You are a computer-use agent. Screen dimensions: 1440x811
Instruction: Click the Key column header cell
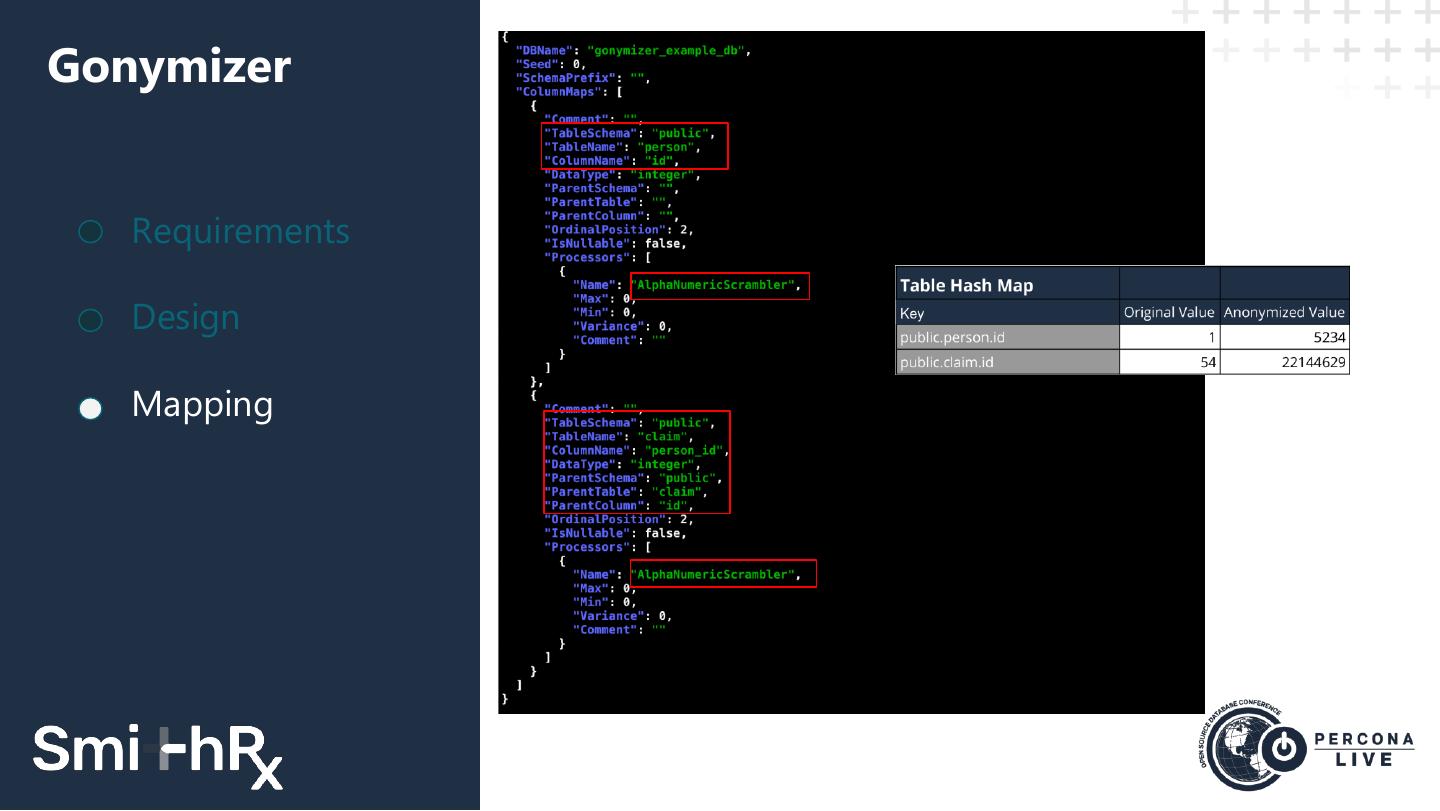[x=1007, y=312]
